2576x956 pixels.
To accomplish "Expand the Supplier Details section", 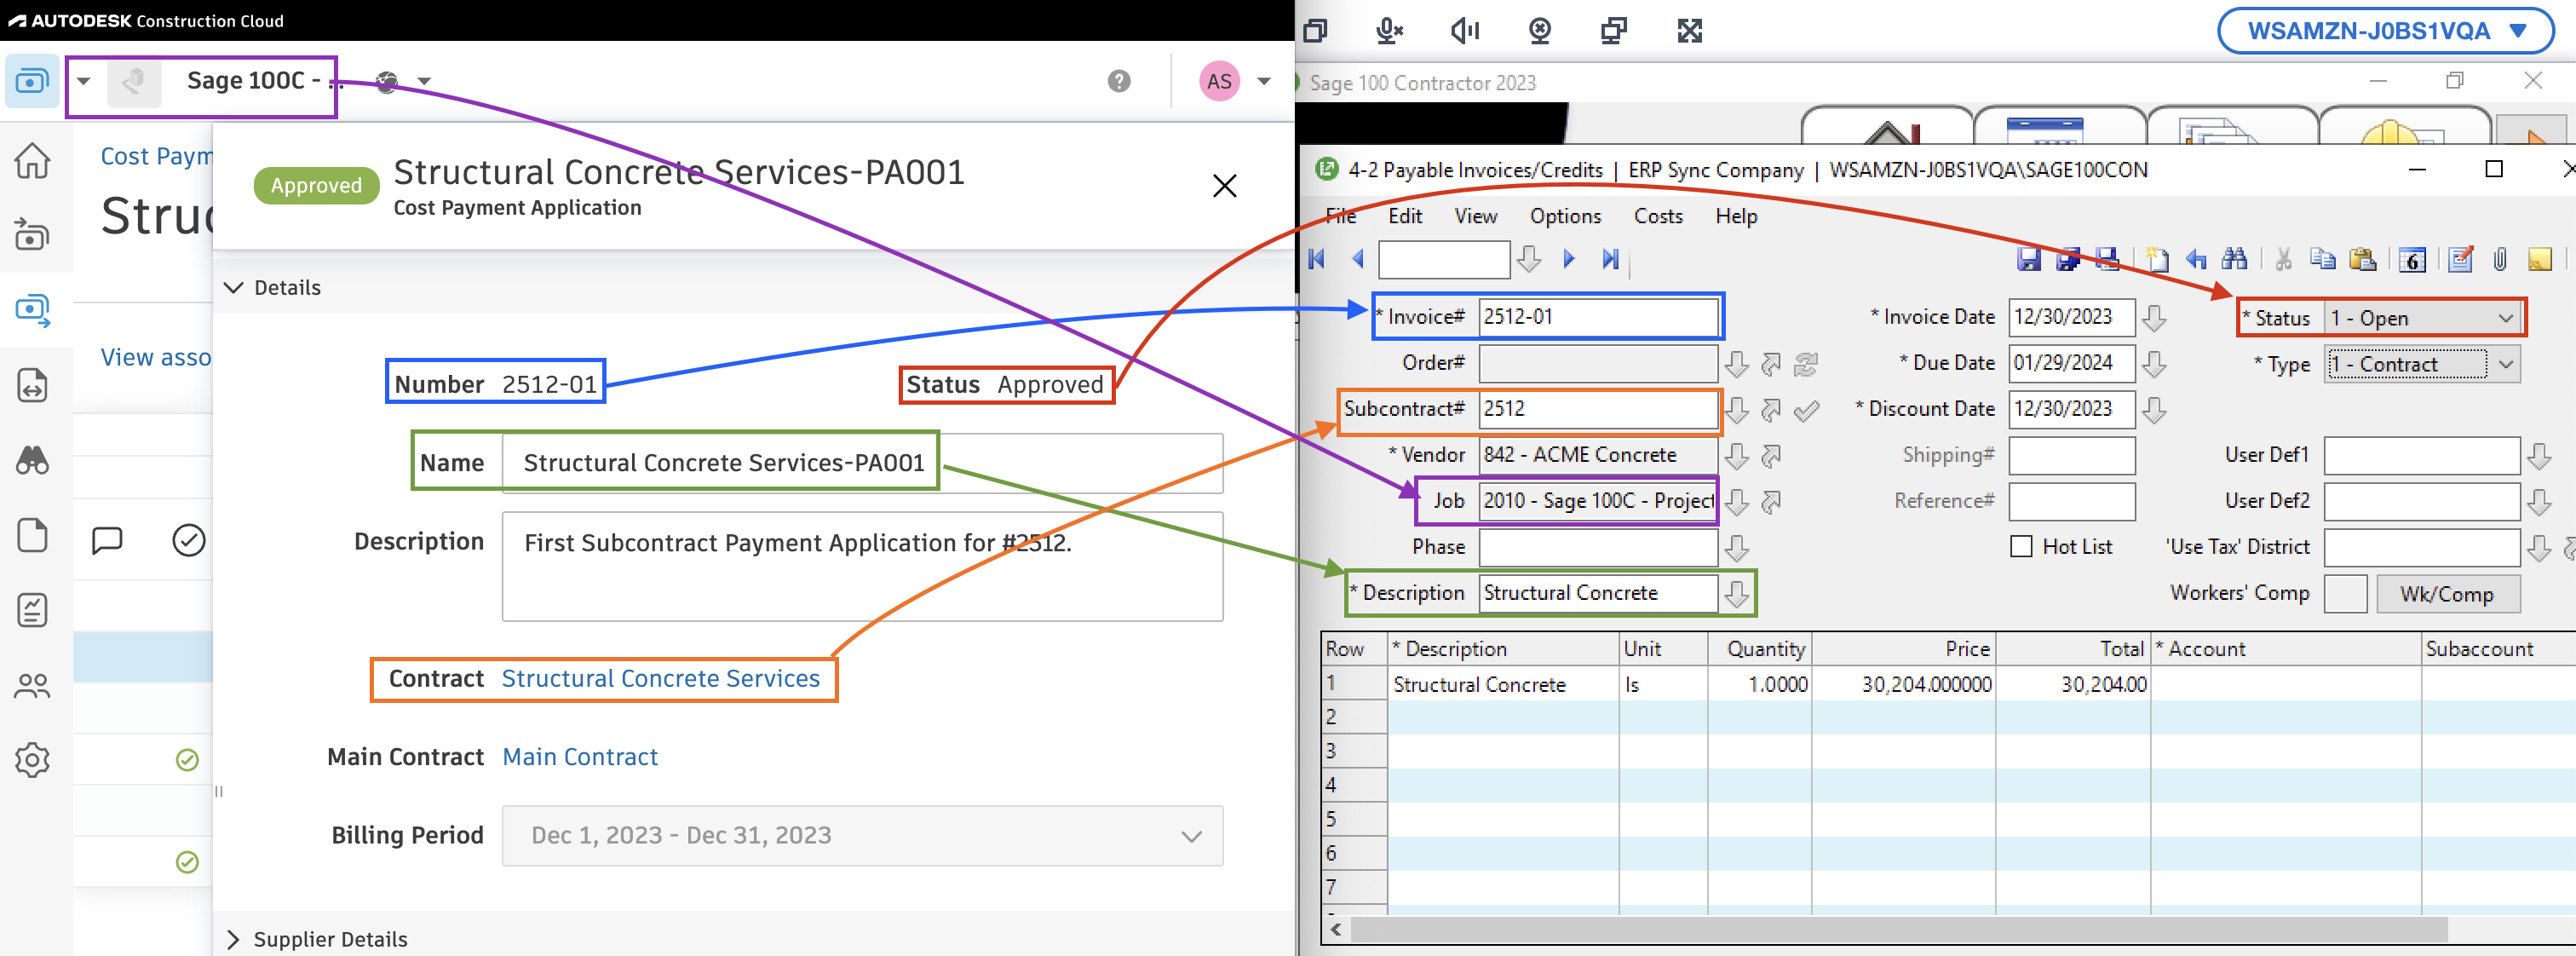I will click(234, 939).
